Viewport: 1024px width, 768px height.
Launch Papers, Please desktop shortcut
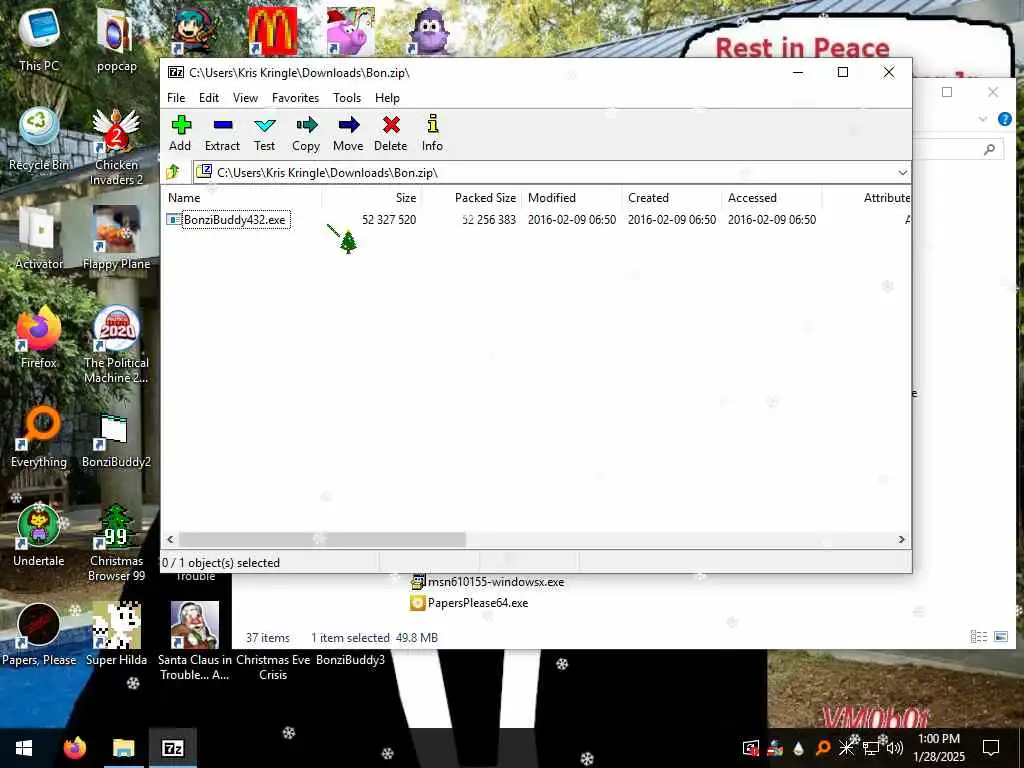tap(39, 634)
